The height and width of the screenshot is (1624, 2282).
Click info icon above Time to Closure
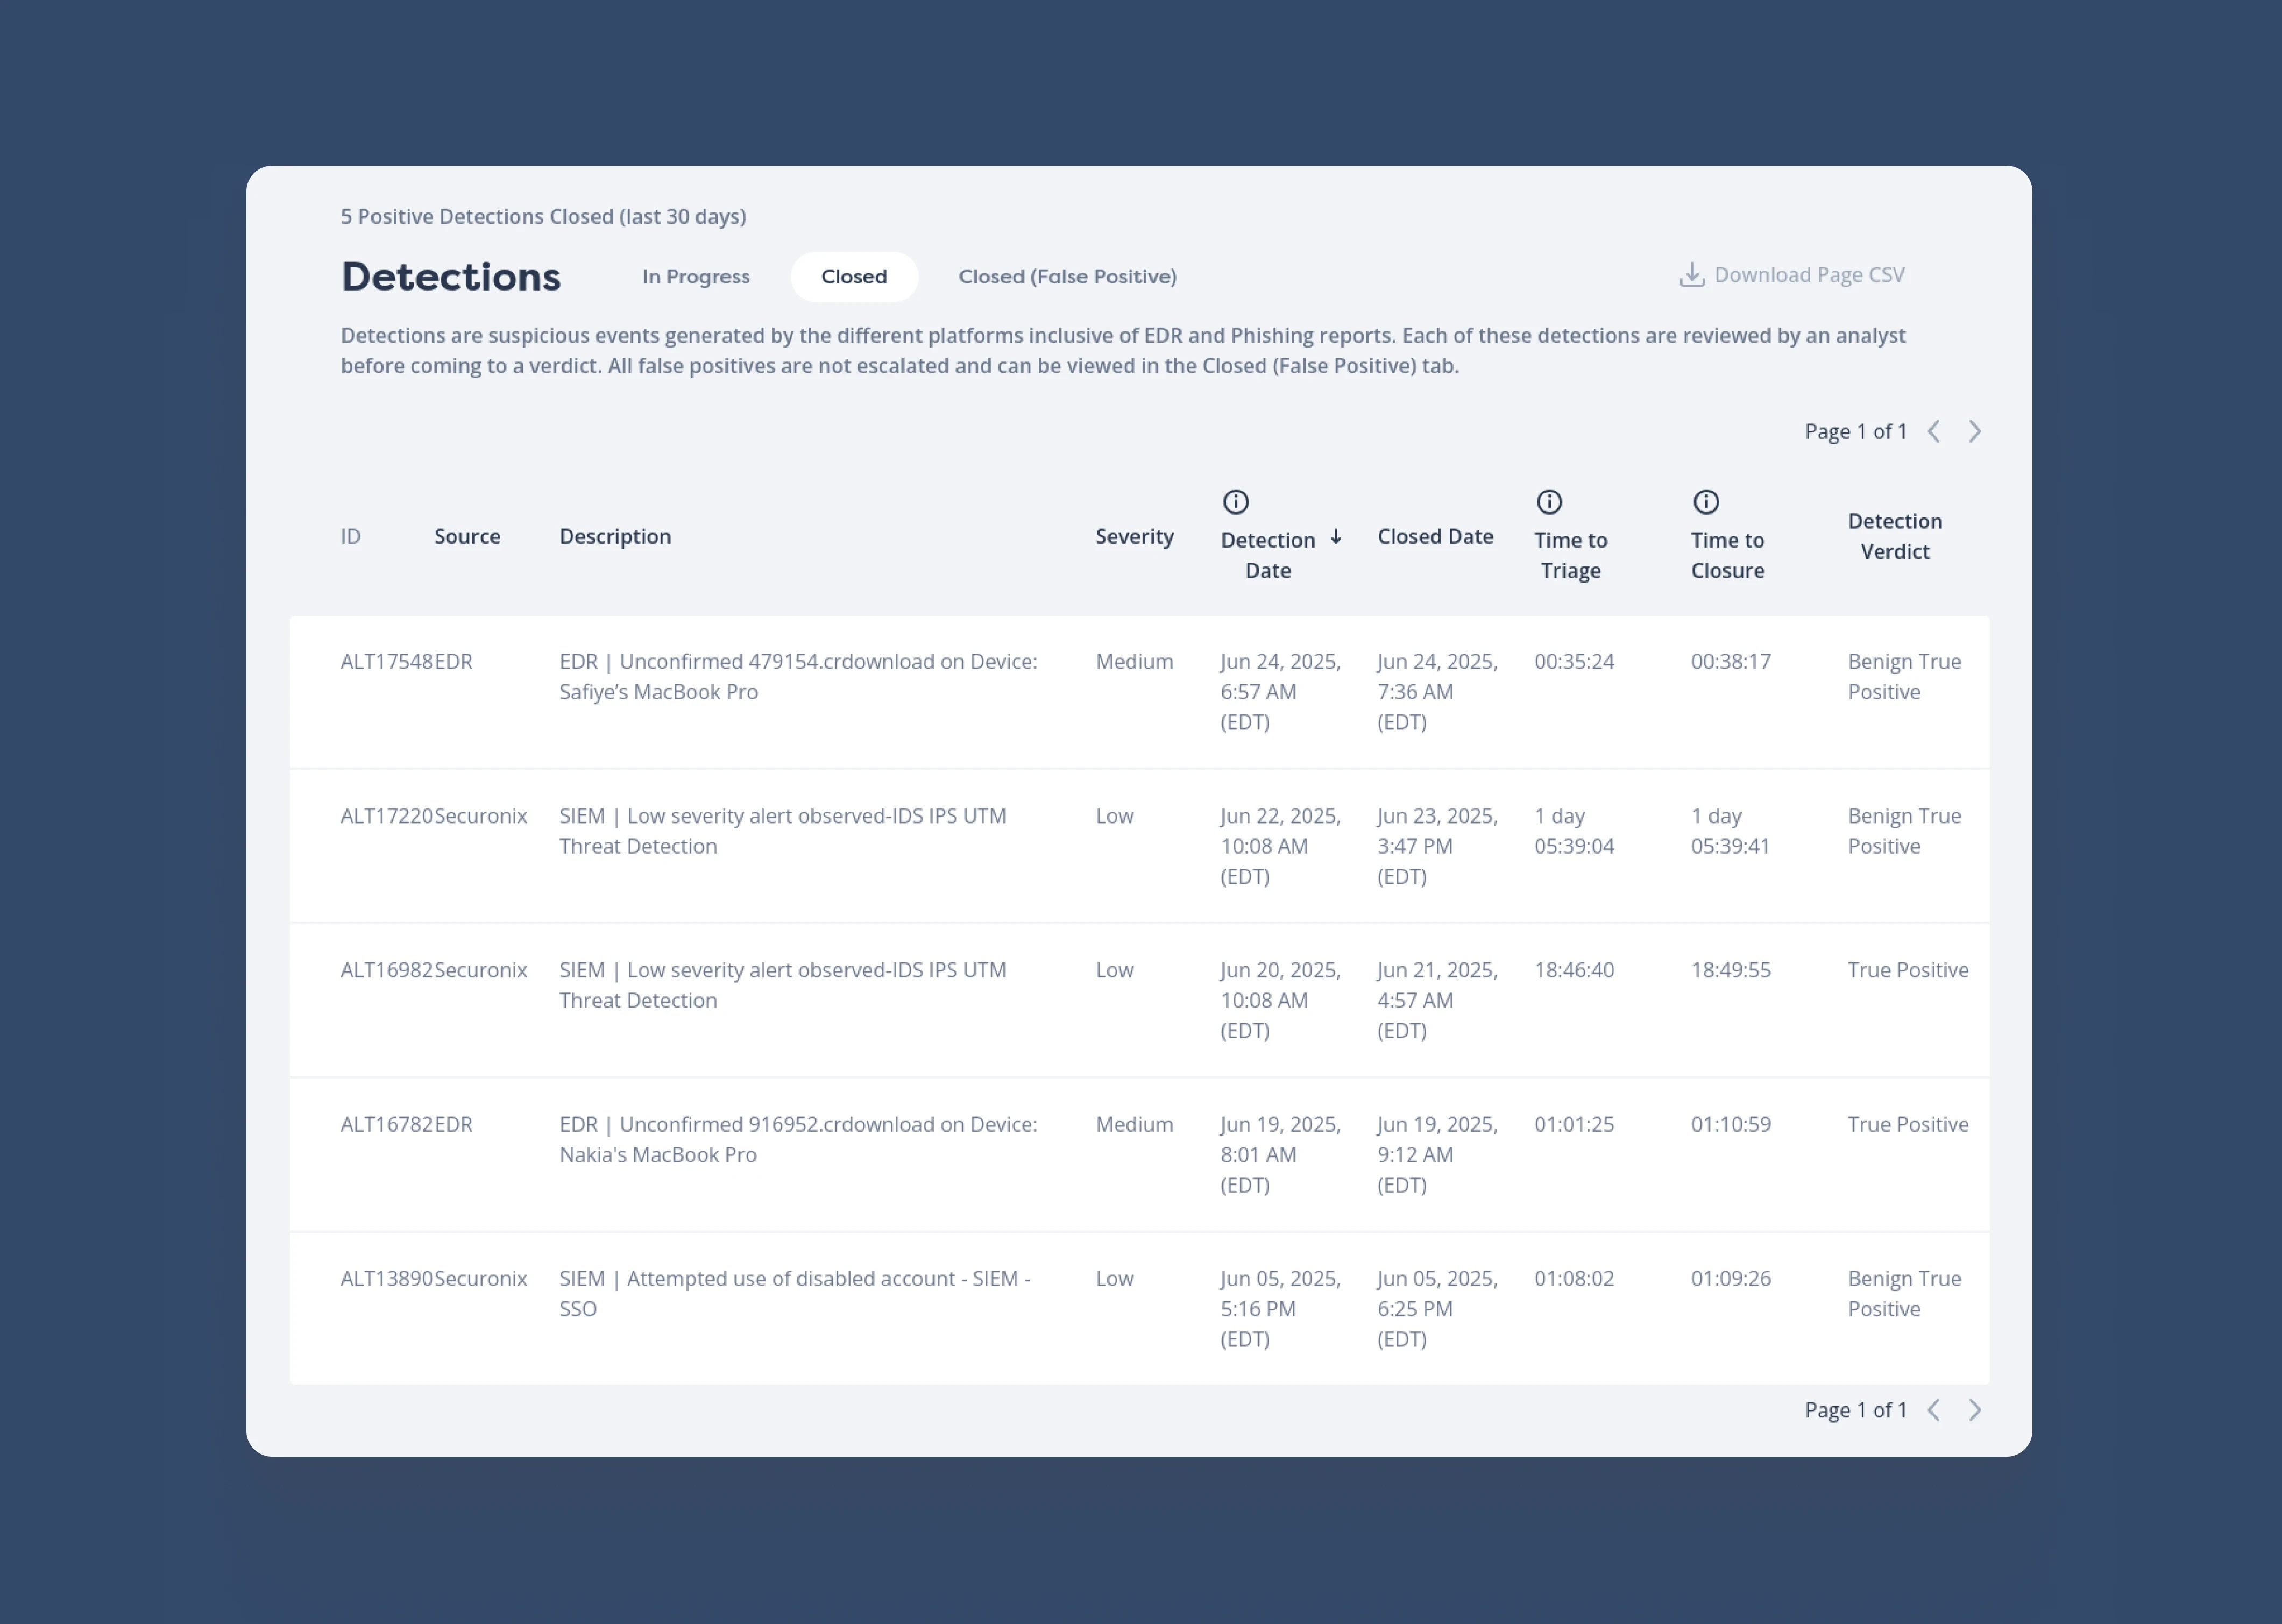pyautogui.click(x=1706, y=502)
